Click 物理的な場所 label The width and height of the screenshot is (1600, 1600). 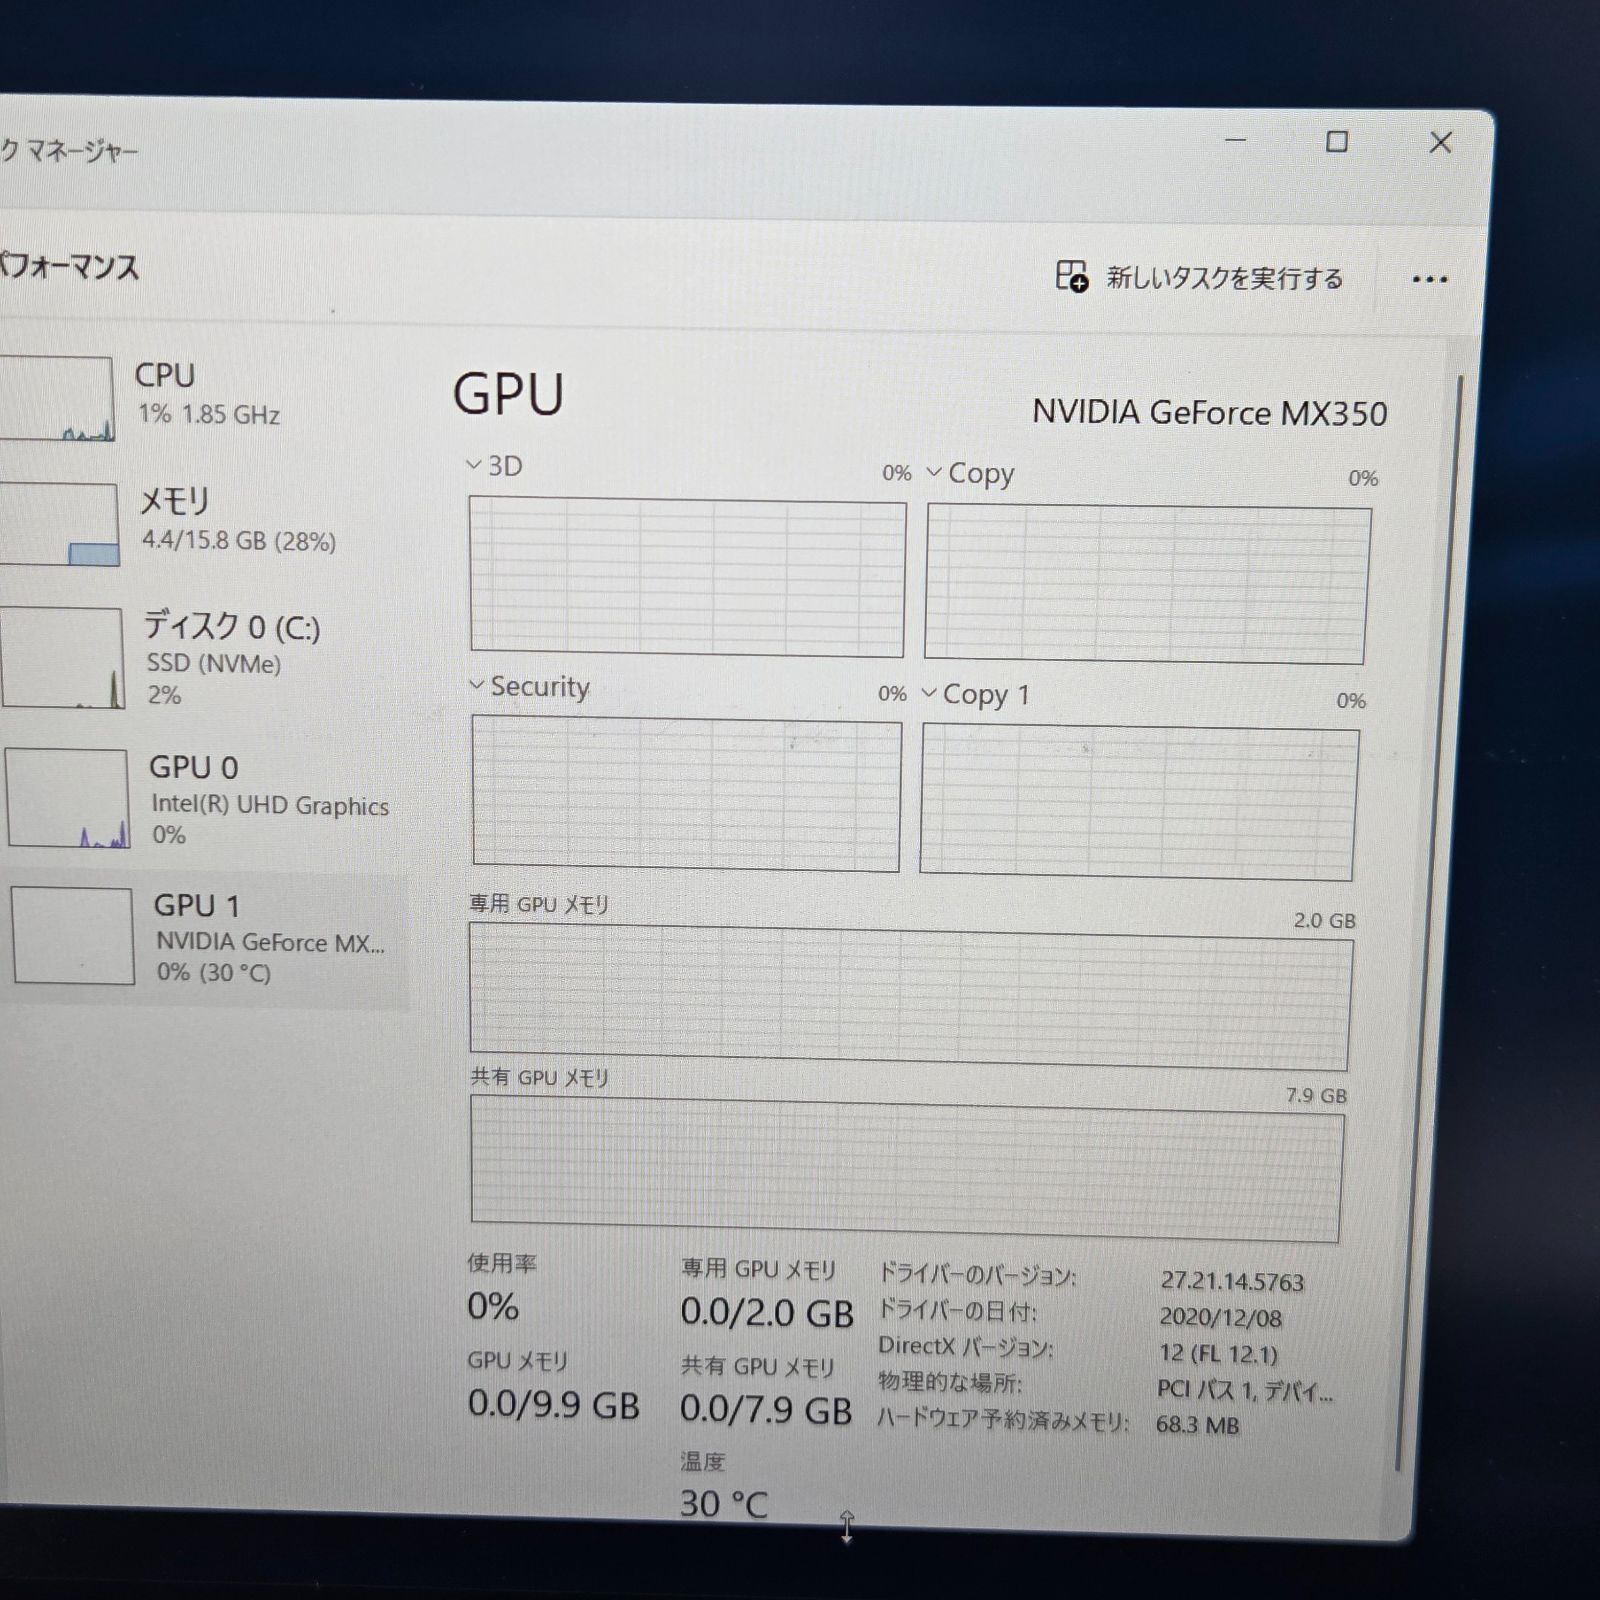(x=950, y=1382)
